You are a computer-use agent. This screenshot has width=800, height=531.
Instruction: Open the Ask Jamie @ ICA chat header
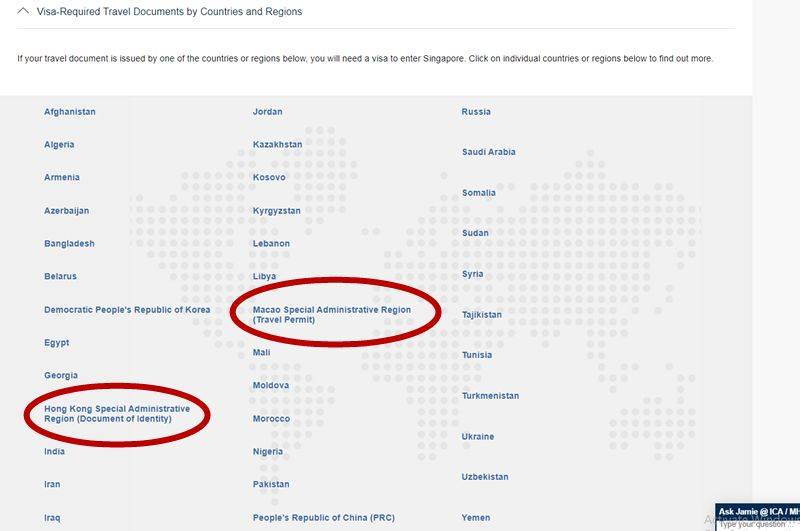758,511
